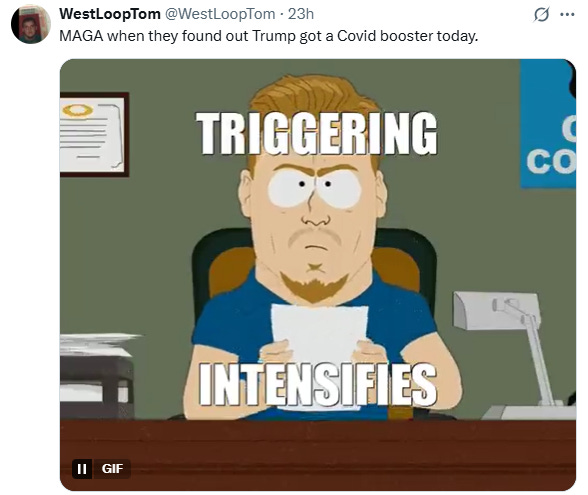Pause the playing GIF
The width and height of the screenshot is (588, 495).
coord(82,468)
